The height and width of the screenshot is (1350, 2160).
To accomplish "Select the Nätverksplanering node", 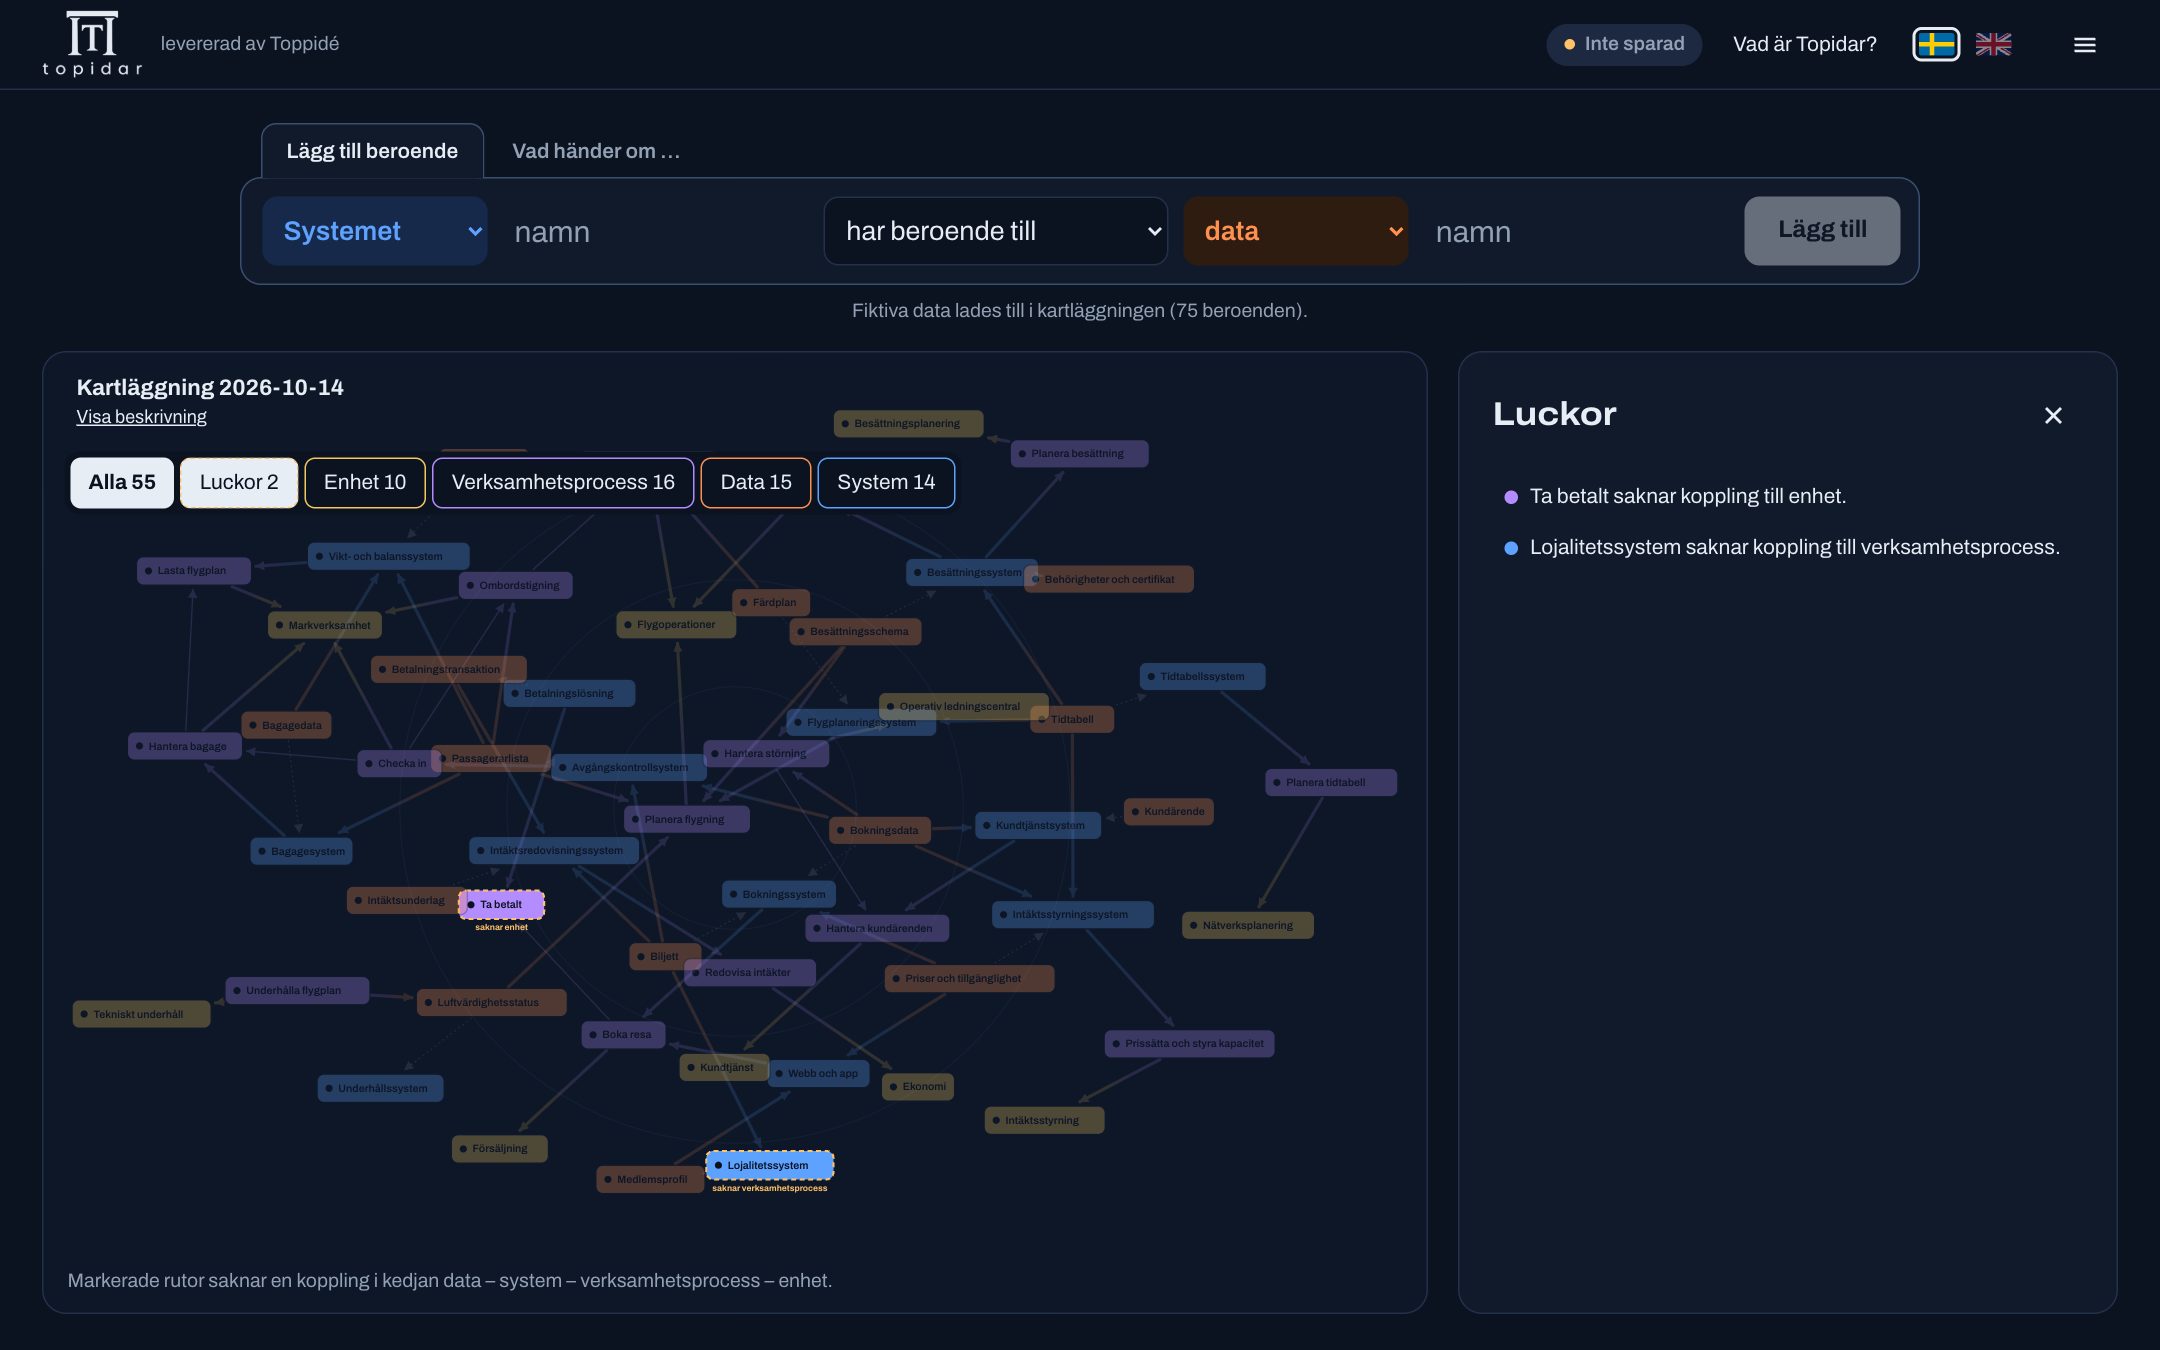I will click(x=1247, y=926).
